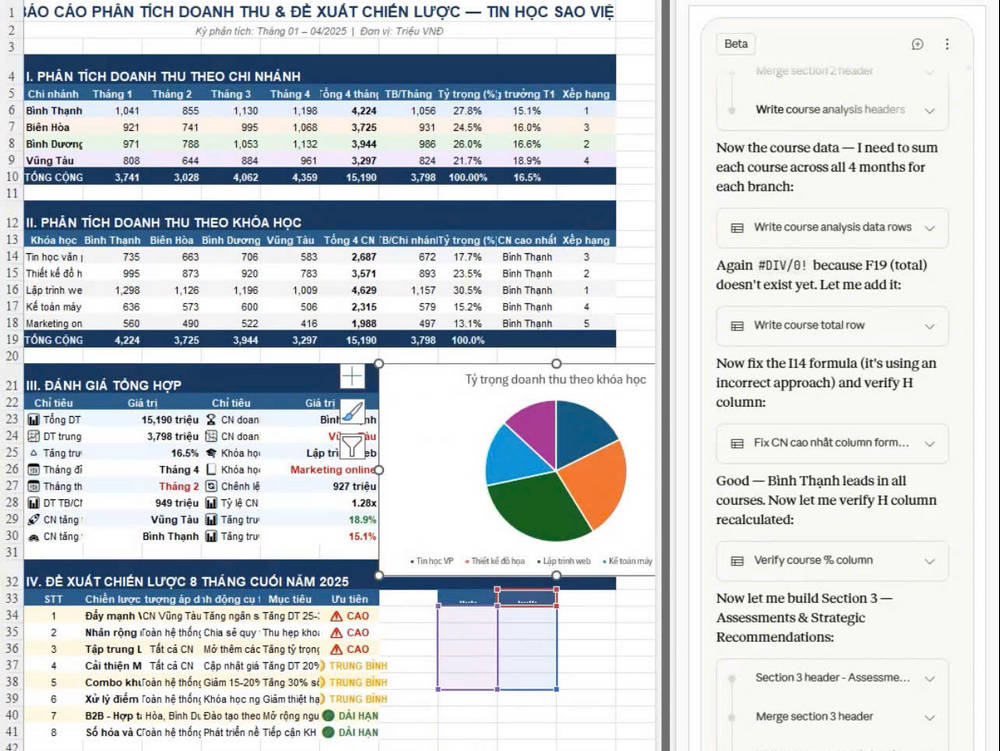The image size is (1000, 751).
Task: Click the chart icon beside Tỷ lệ CN
Action: pos(211,502)
